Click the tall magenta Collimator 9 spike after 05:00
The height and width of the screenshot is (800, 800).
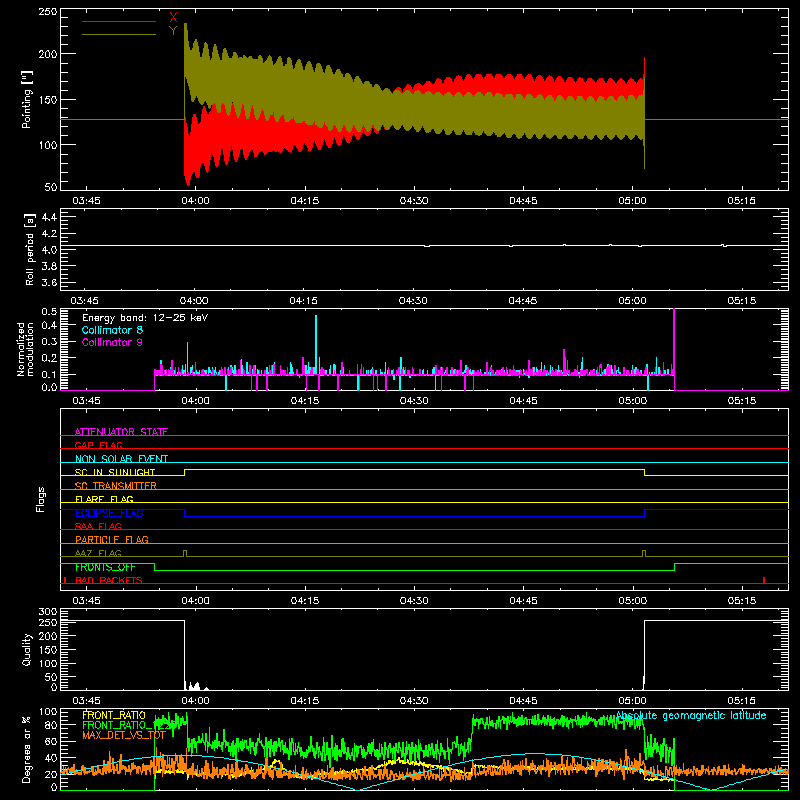click(x=674, y=349)
